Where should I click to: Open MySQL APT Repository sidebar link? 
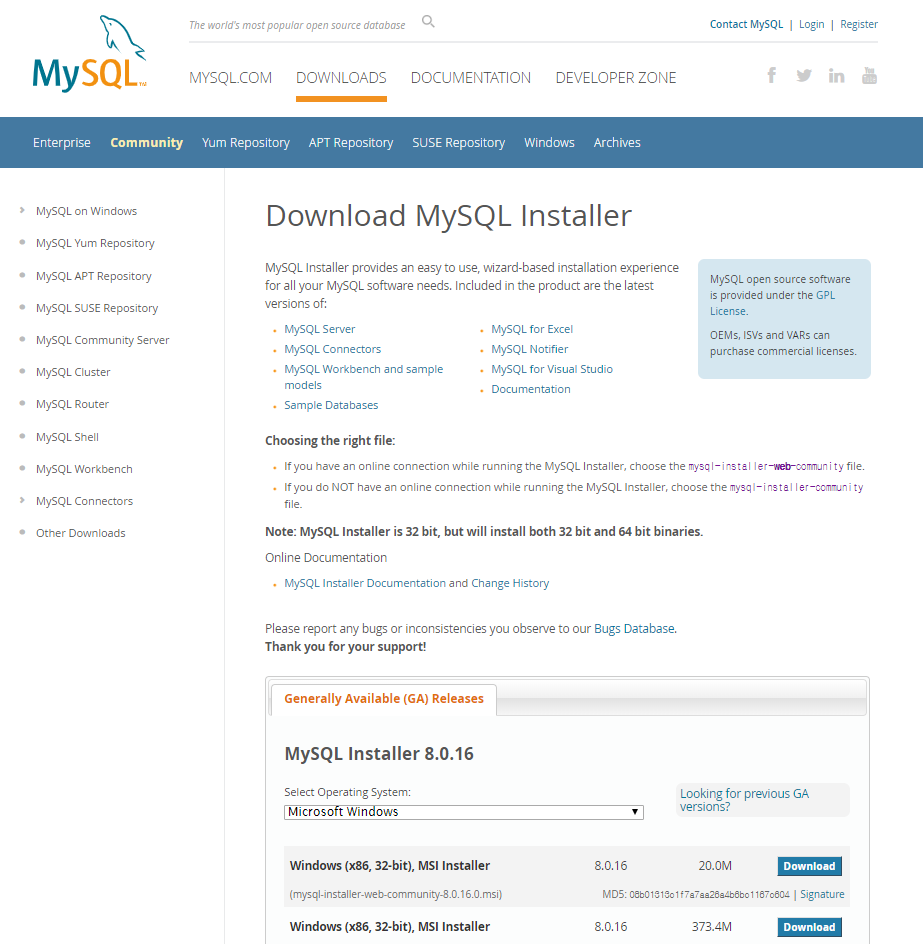(x=94, y=276)
